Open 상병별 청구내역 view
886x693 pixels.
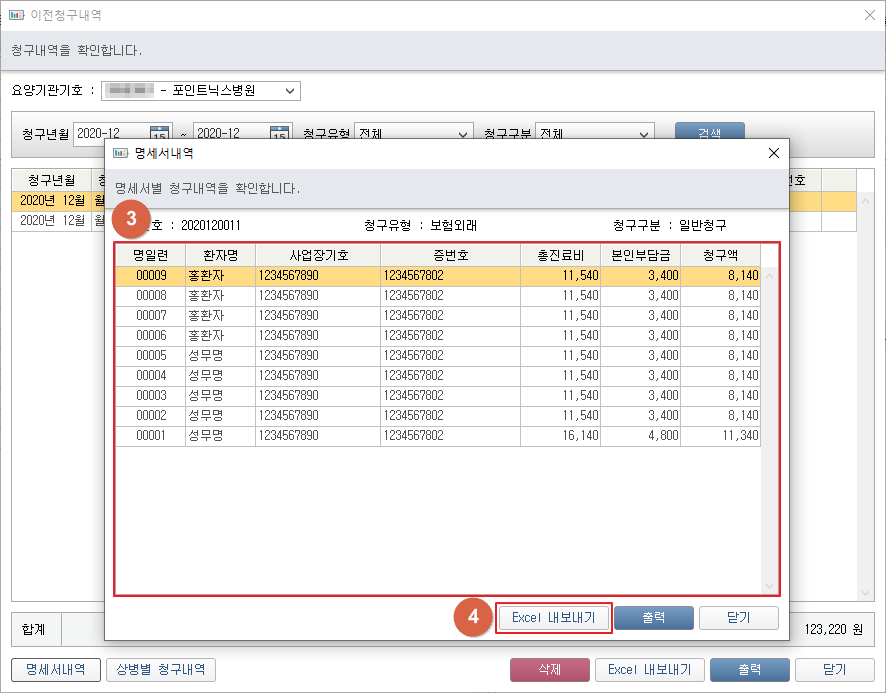click(160, 670)
